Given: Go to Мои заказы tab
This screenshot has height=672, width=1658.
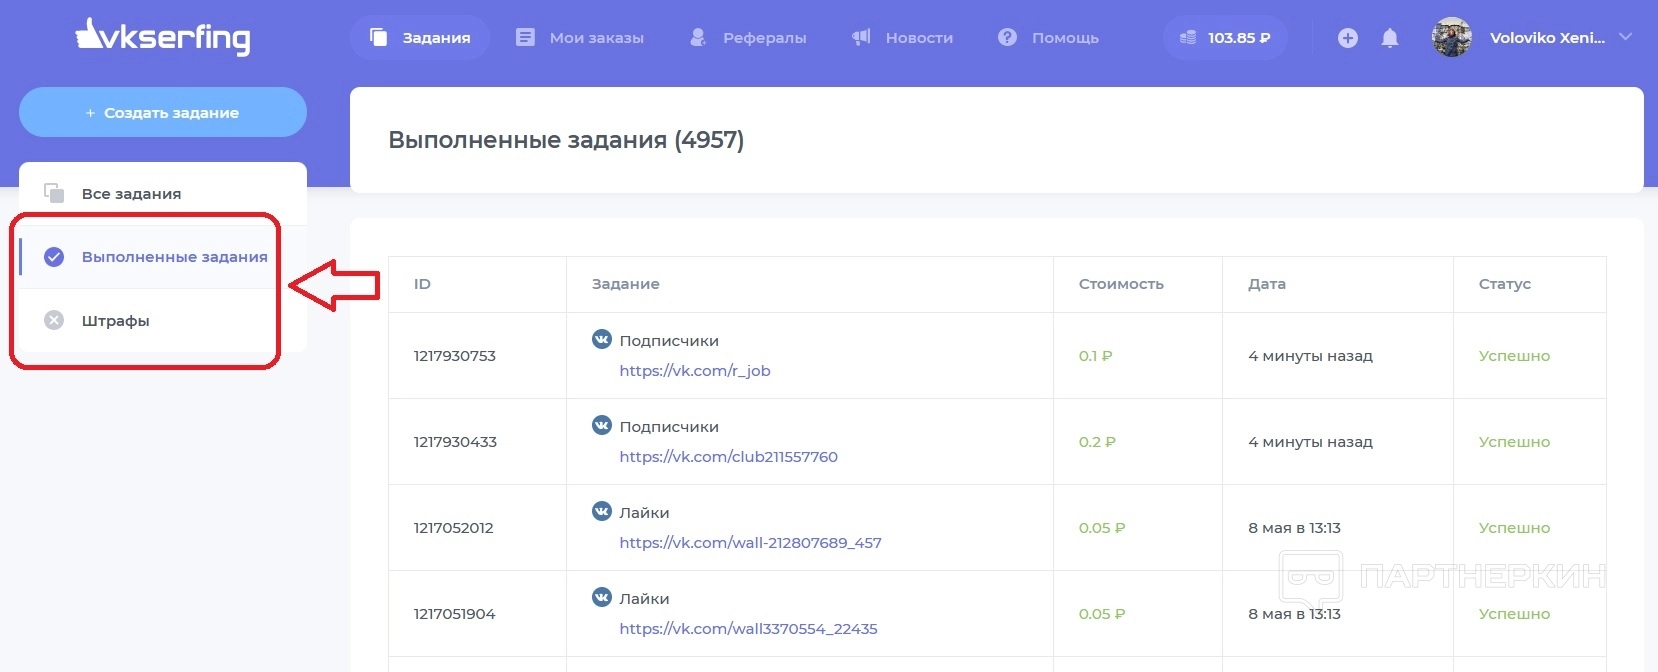Looking at the screenshot, I should click(580, 38).
